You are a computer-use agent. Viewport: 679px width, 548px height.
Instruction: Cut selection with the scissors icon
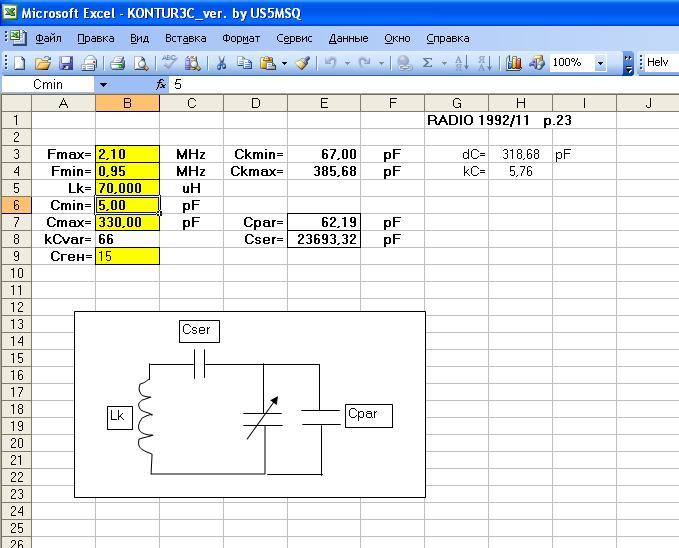tap(221, 63)
